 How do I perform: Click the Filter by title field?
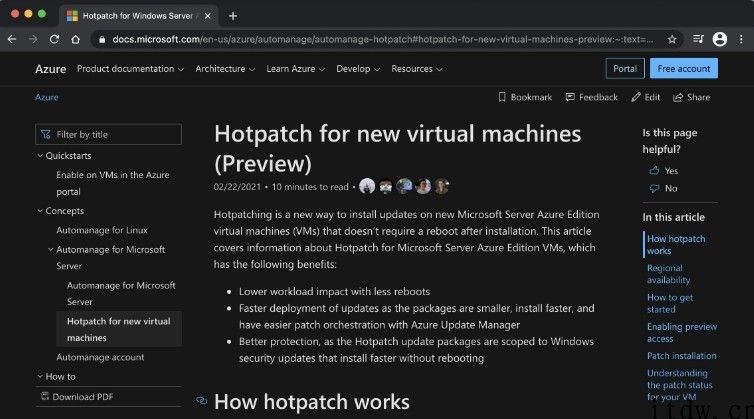pyautogui.click(x=108, y=134)
